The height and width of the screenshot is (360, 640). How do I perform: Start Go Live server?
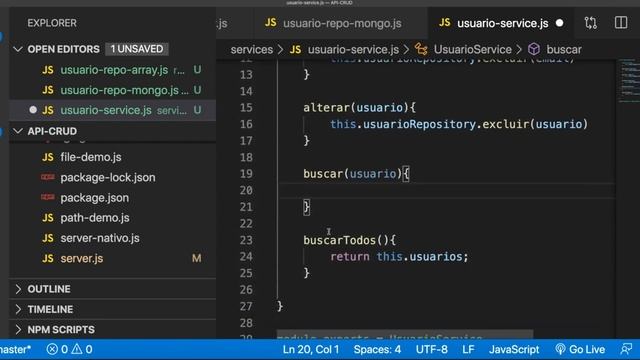[580, 349]
